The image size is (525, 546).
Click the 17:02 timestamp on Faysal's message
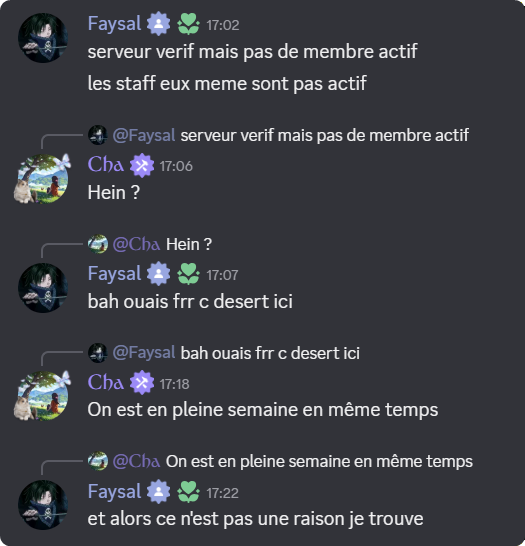click(222, 25)
